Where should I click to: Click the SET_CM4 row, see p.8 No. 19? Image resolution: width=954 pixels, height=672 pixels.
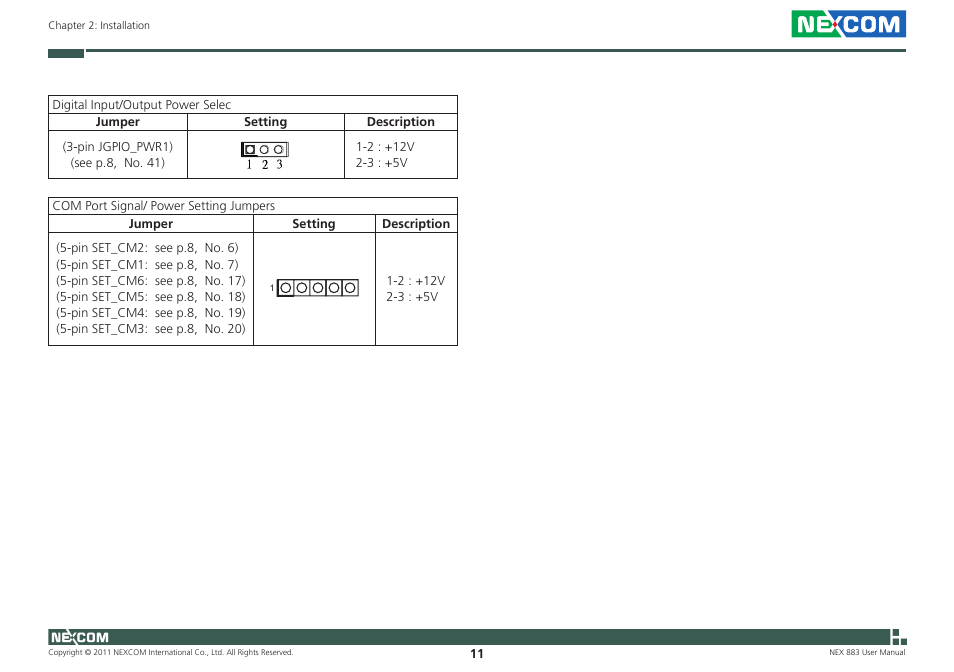pos(150,312)
